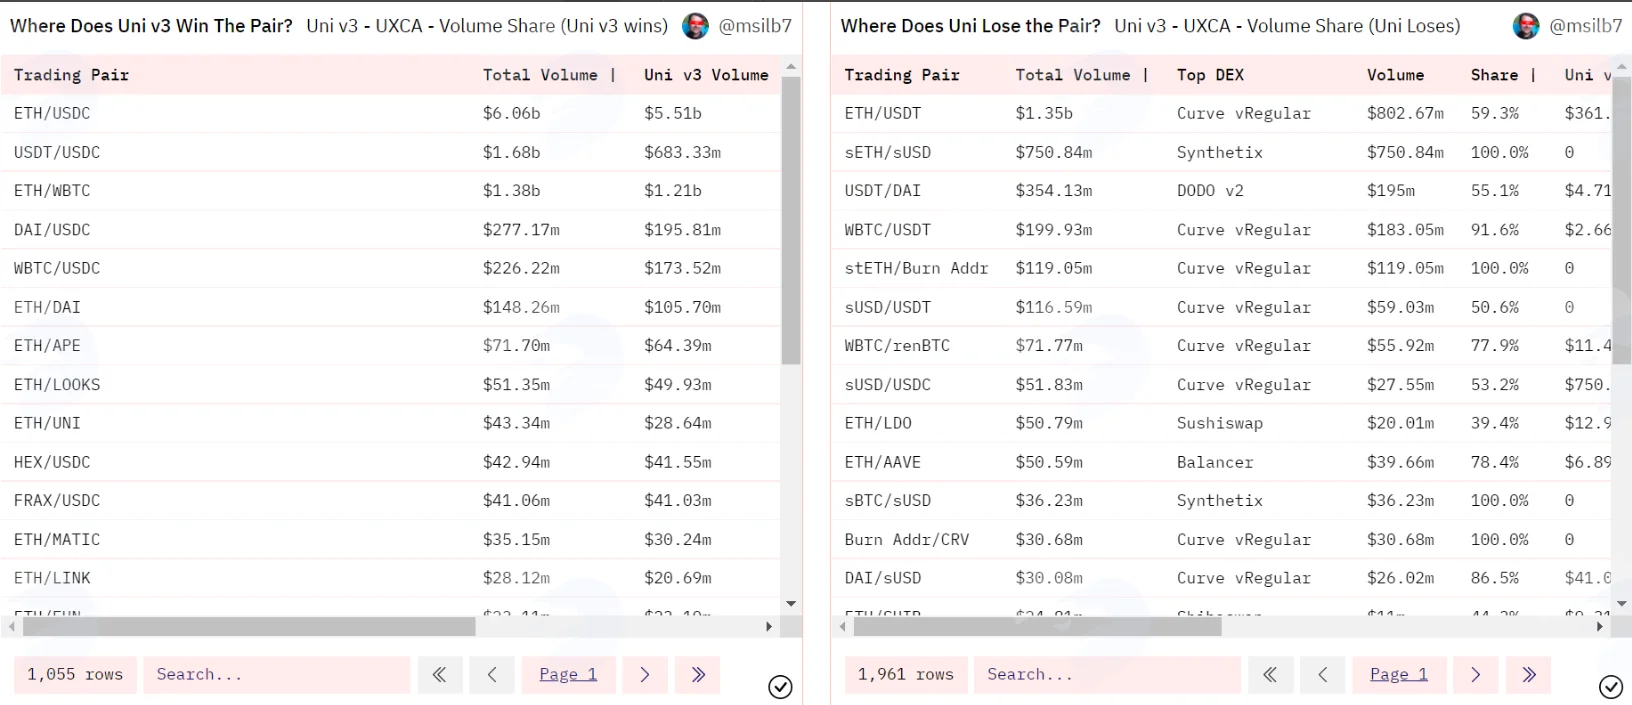Open @msilb7 avatar on left panel

[x=695, y=26]
